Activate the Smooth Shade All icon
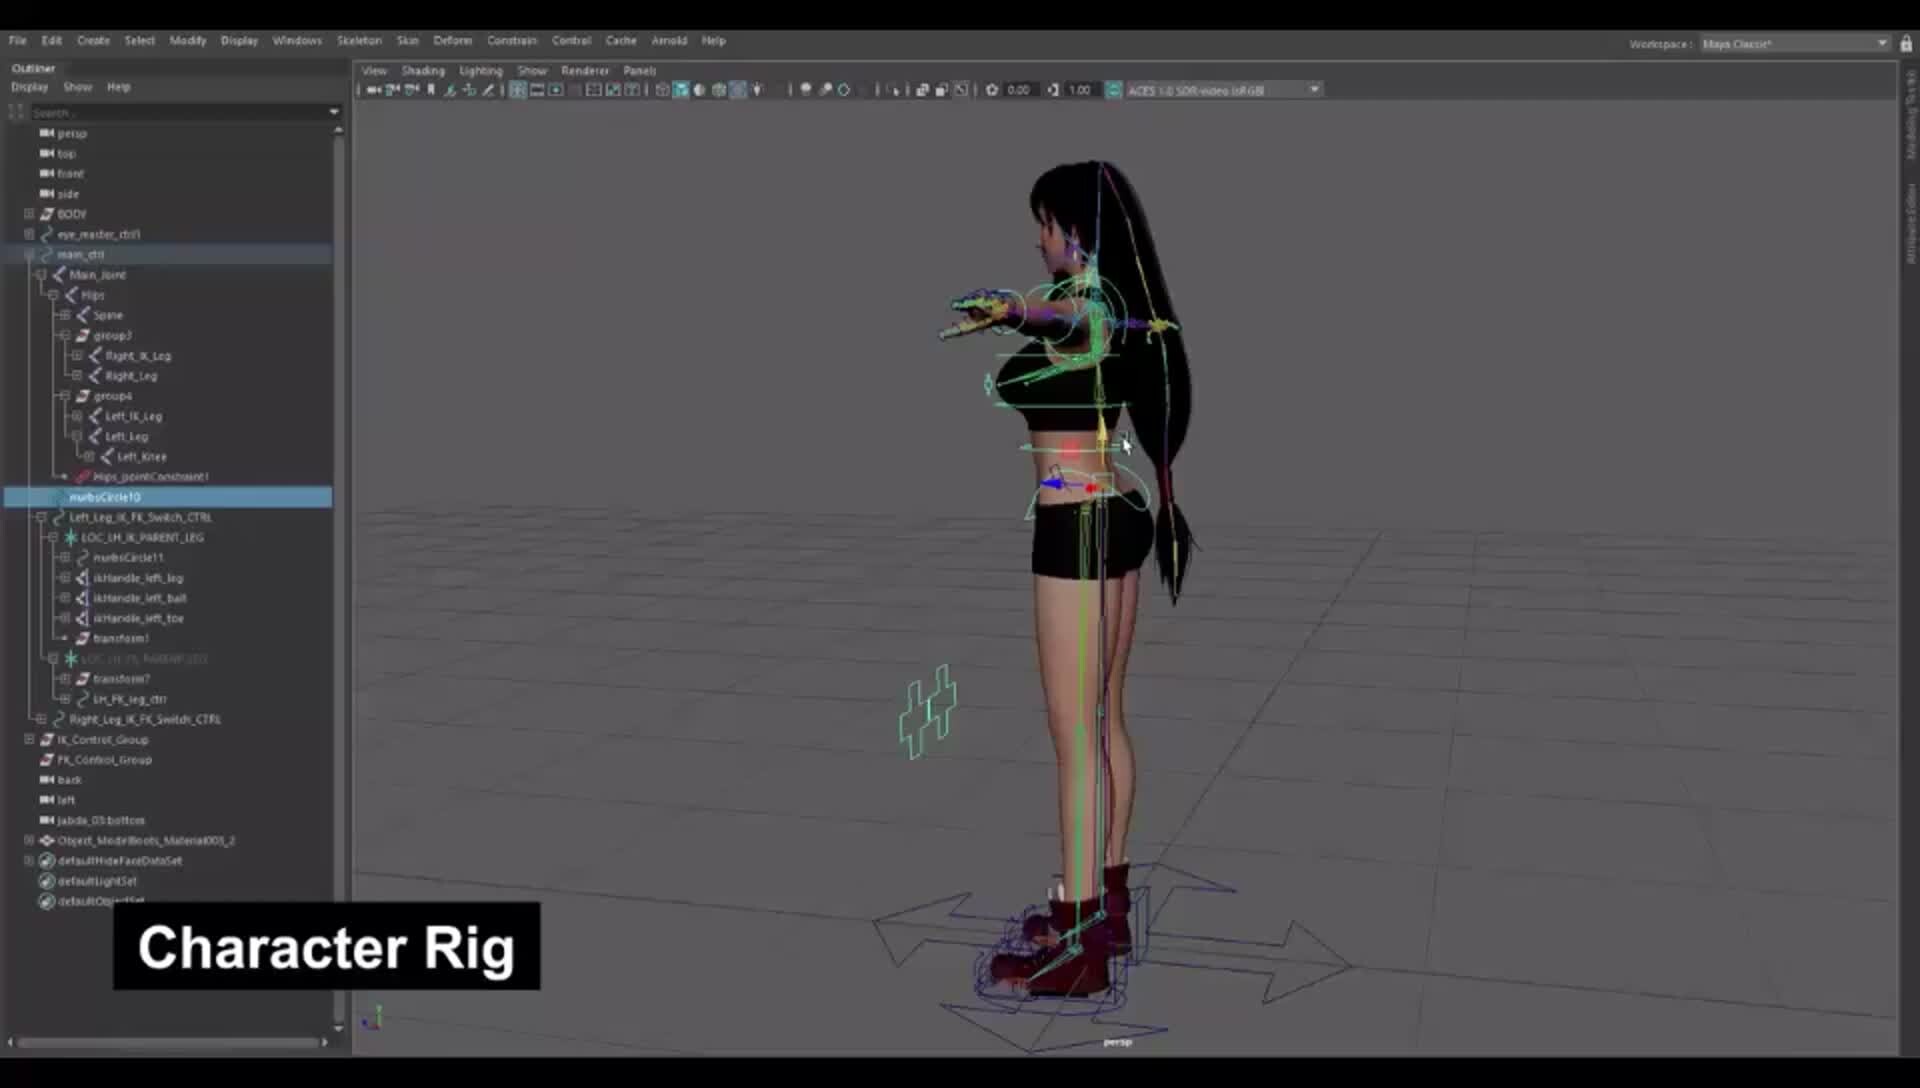1920x1088 pixels. point(681,90)
